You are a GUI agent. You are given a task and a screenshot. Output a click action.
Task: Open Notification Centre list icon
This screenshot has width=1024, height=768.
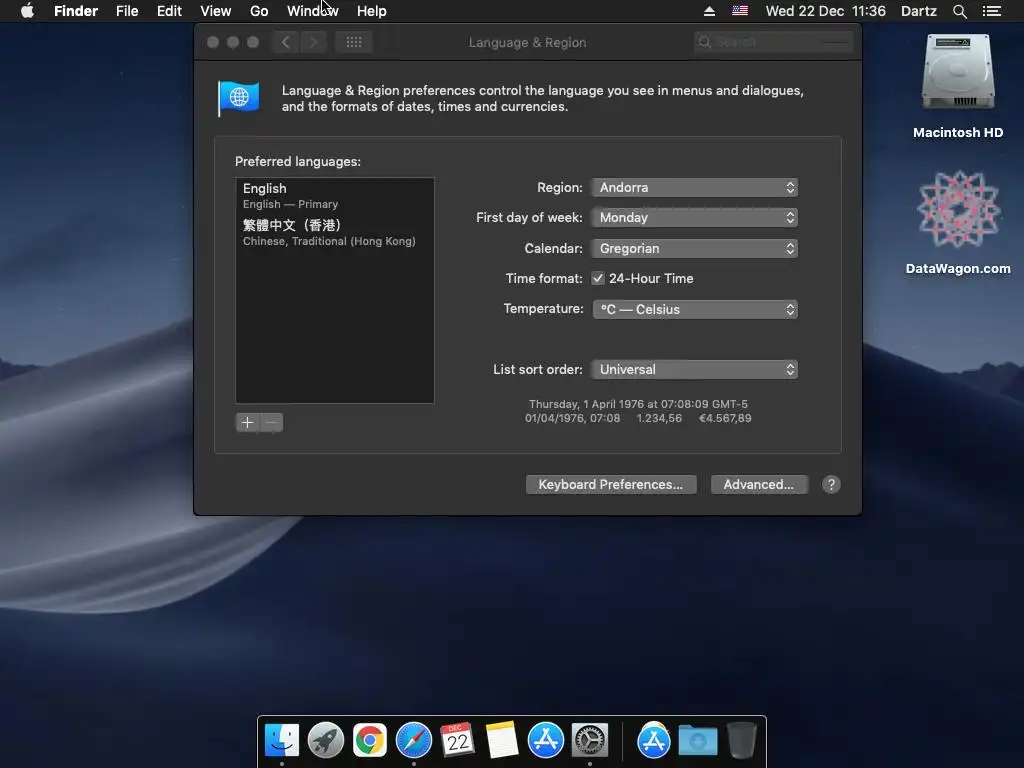[991, 11]
